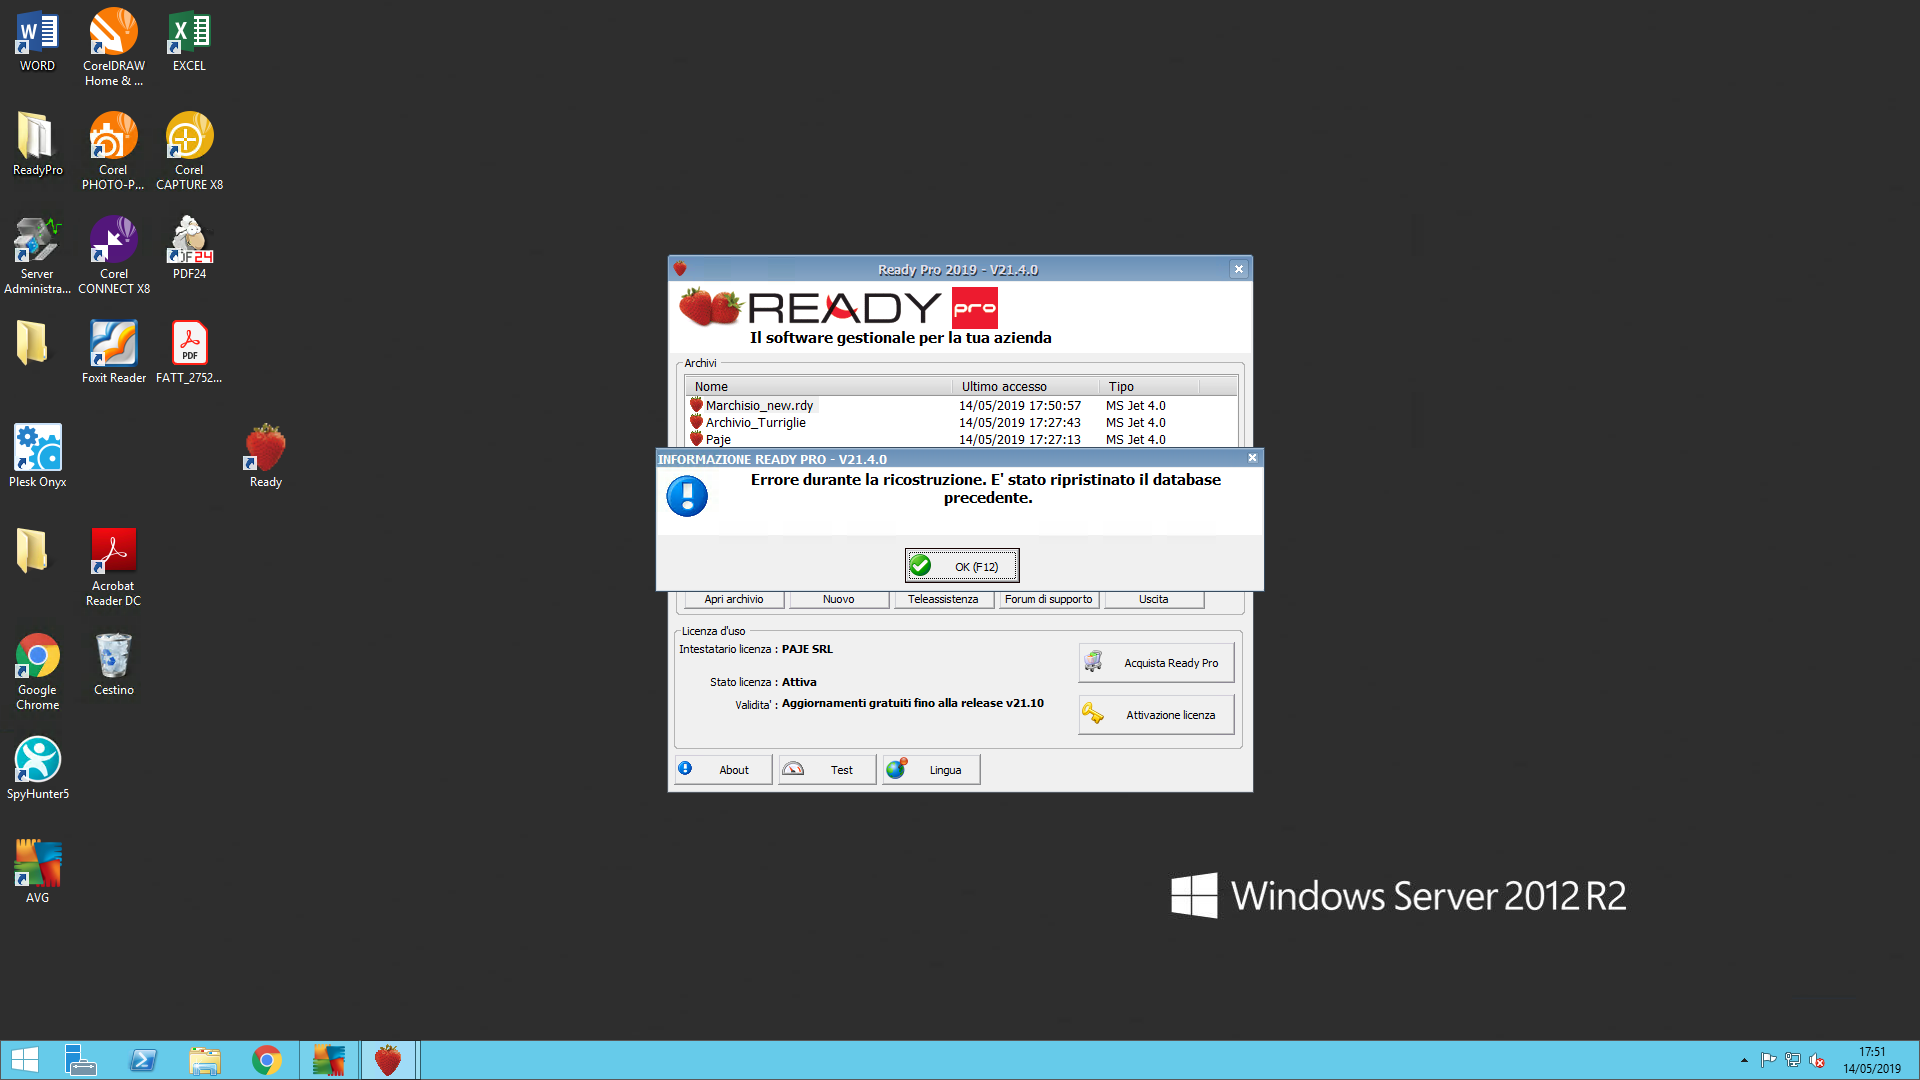The height and width of the screenshot is (1080, 1920).
Task: Open the Server Administrator desktop icon
Action: click(37, 256)
